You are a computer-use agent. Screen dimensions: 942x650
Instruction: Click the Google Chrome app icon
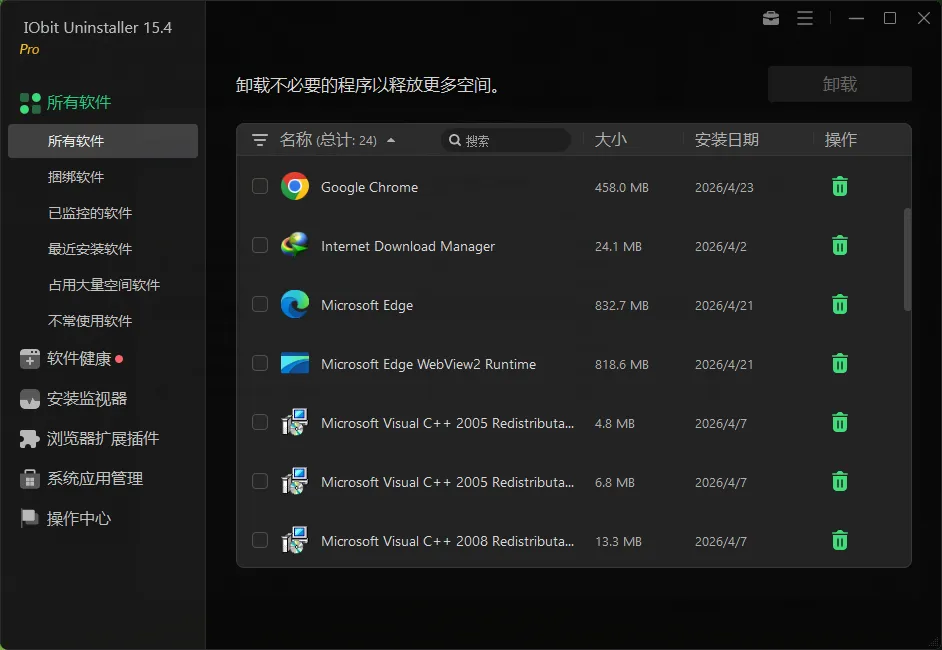tap(295, 187)
